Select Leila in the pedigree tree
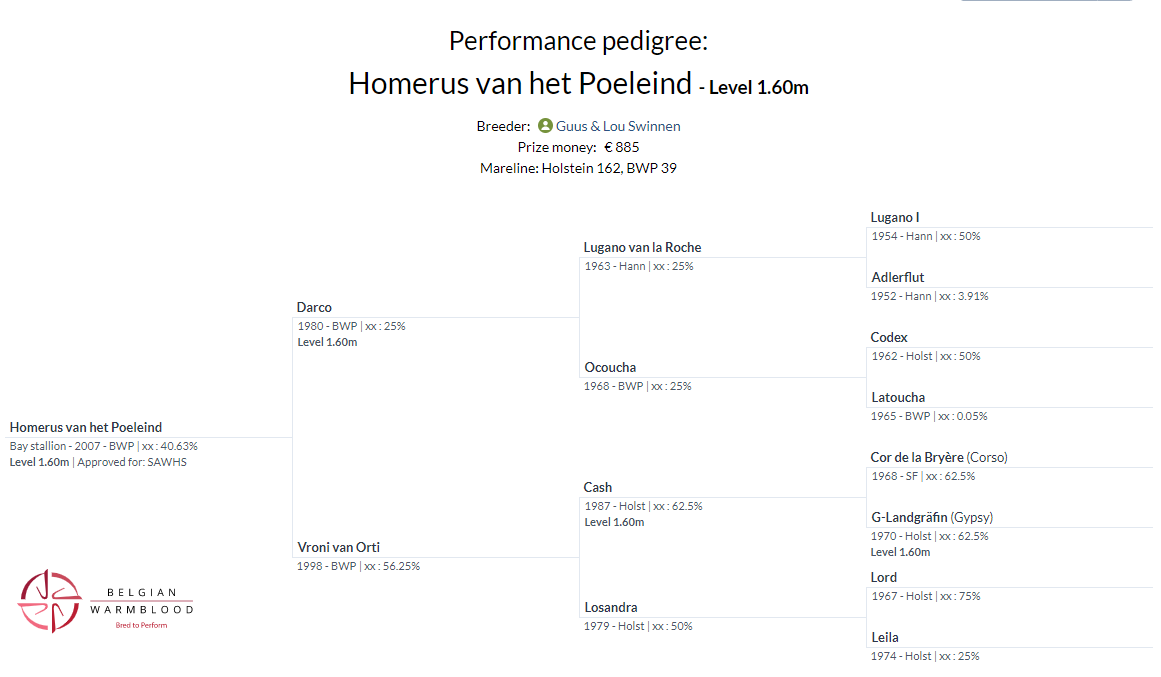Image resolution: width=1161 pixels, height=677 pixels. pyautogui.click(x=884, y=637)
